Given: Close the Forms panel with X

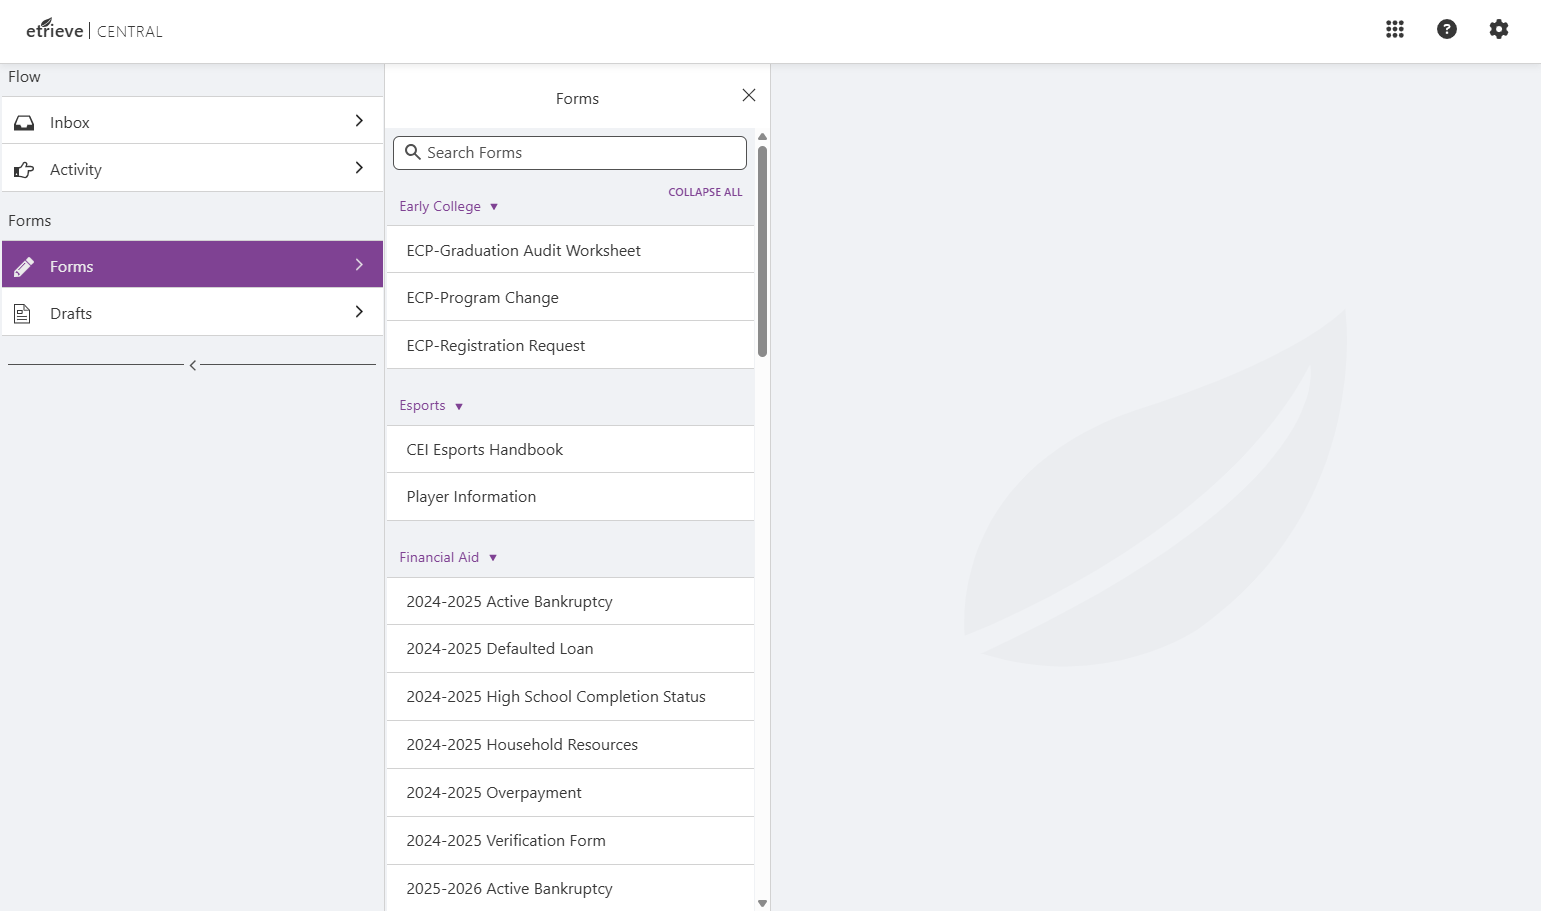Looking at the screenshot, I should [749, 95].
